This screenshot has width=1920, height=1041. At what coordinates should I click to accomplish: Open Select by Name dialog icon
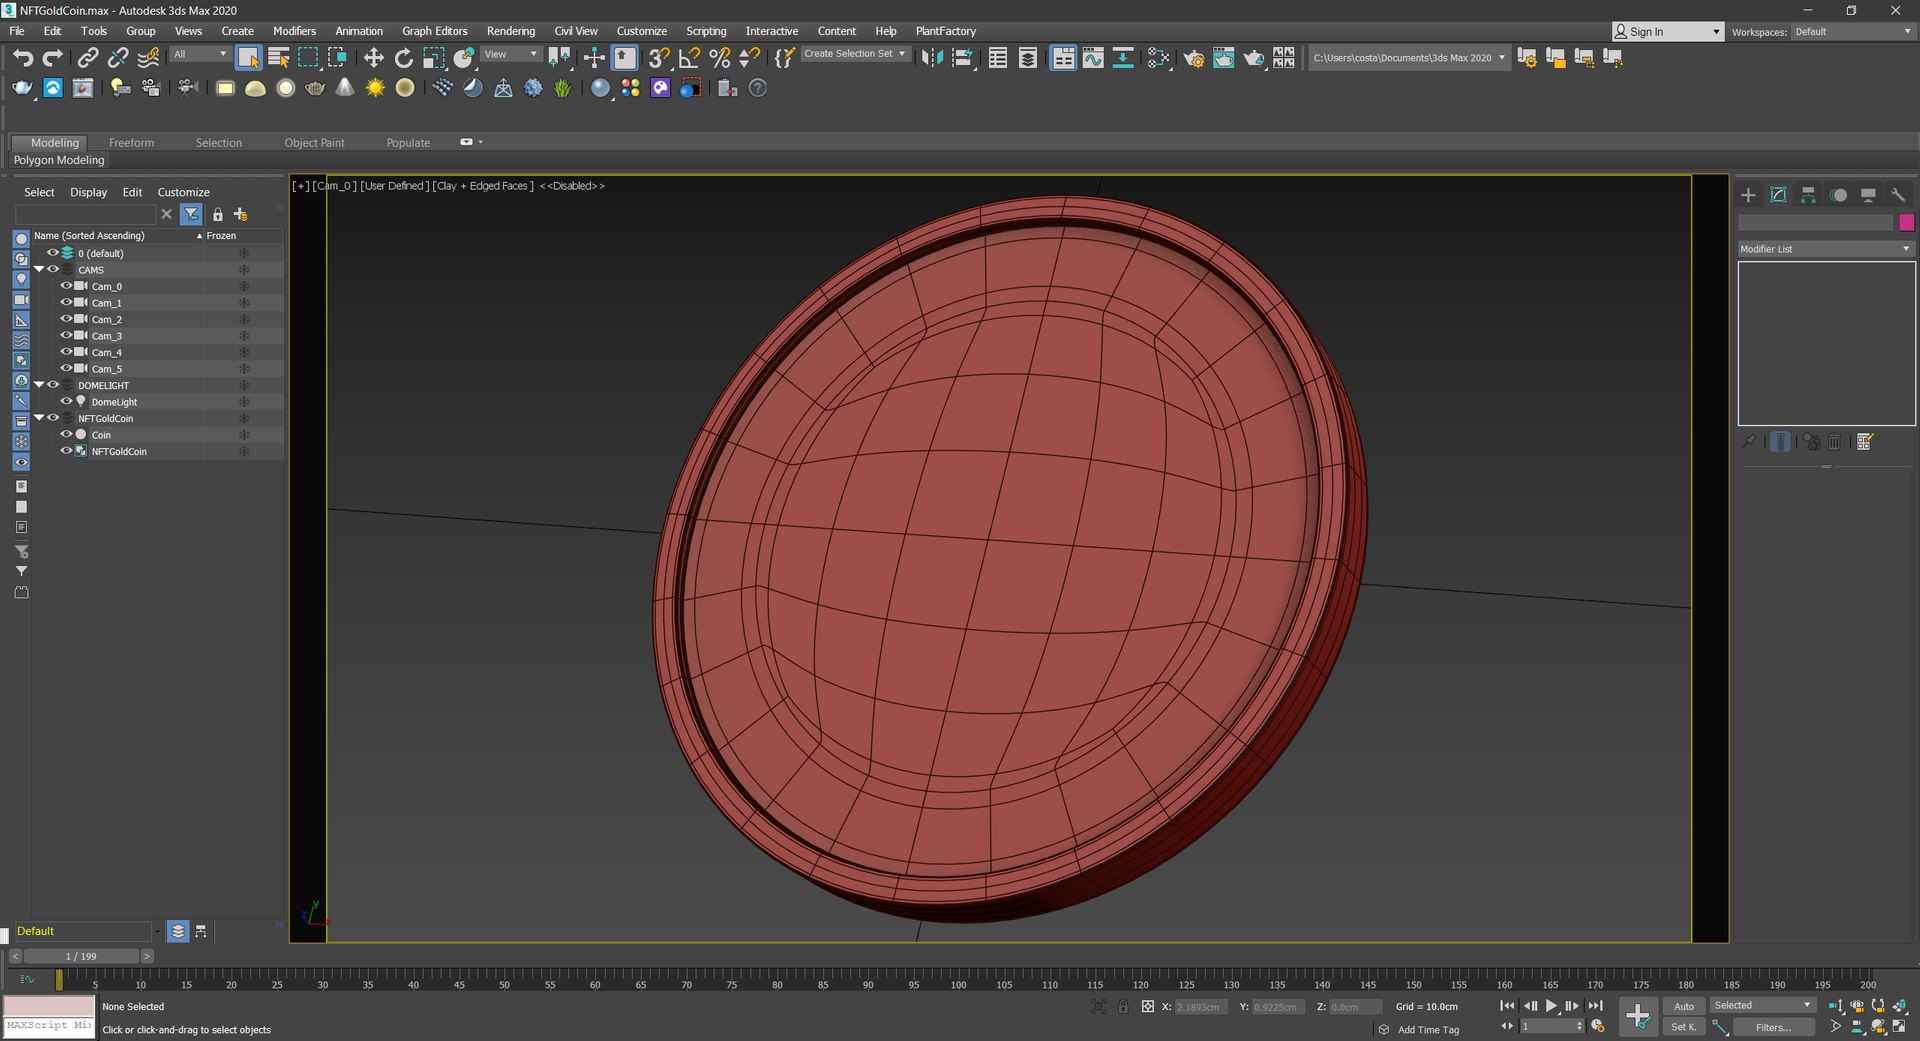tap(279, 58)
